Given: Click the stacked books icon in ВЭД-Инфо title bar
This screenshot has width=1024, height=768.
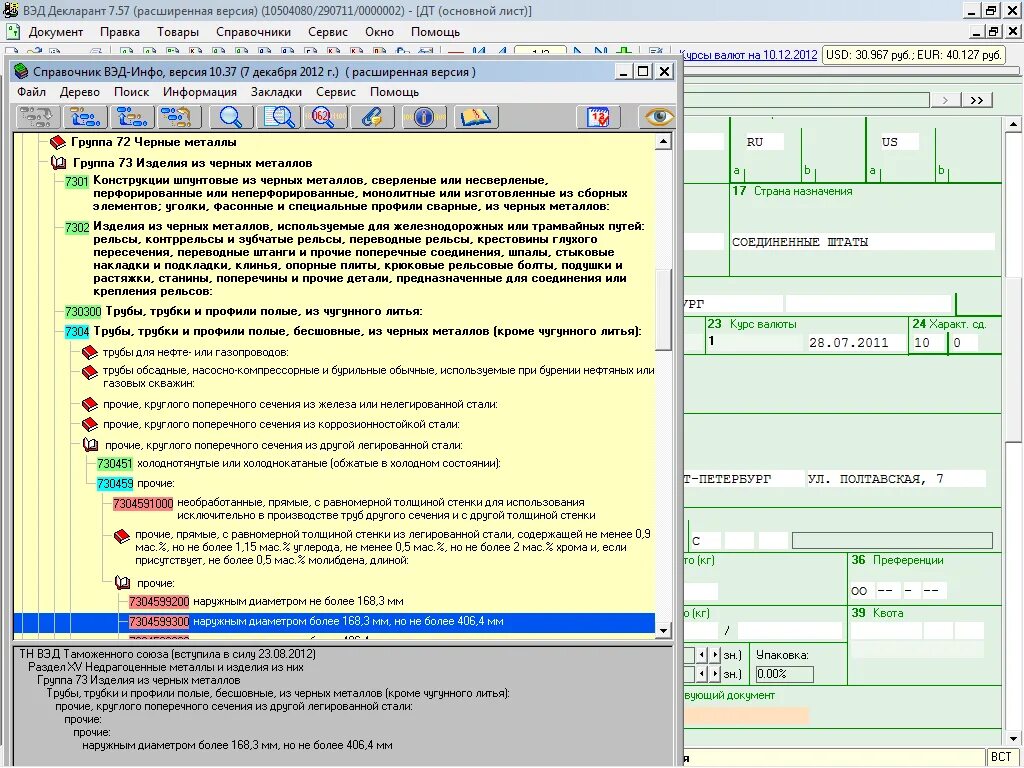Looking at the screenshot, I should tap(21, 72).
